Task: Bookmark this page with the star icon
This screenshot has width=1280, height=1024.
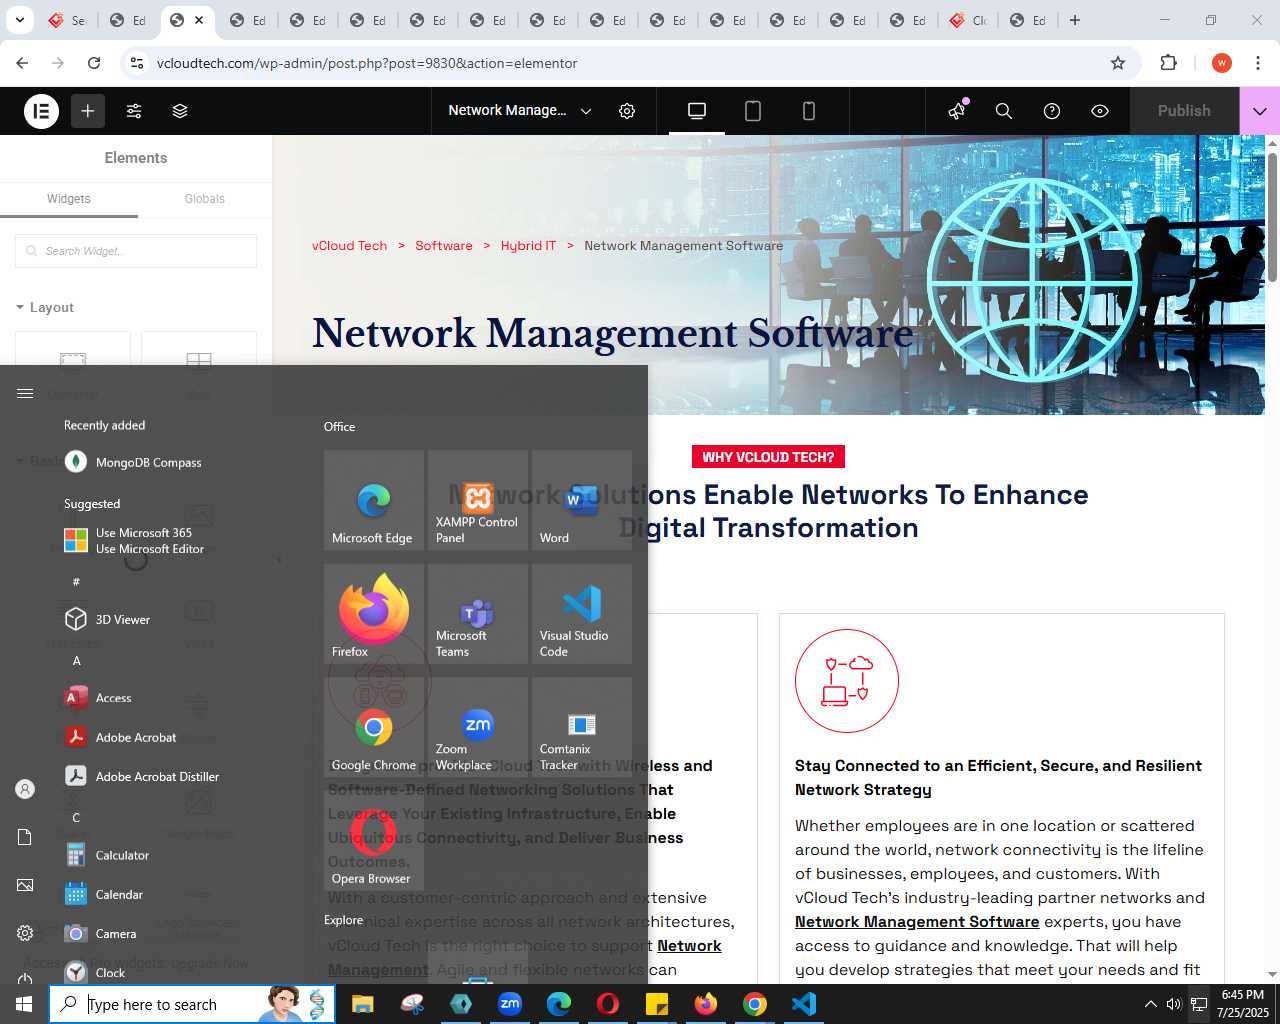Action: (x=1118, y=63)
